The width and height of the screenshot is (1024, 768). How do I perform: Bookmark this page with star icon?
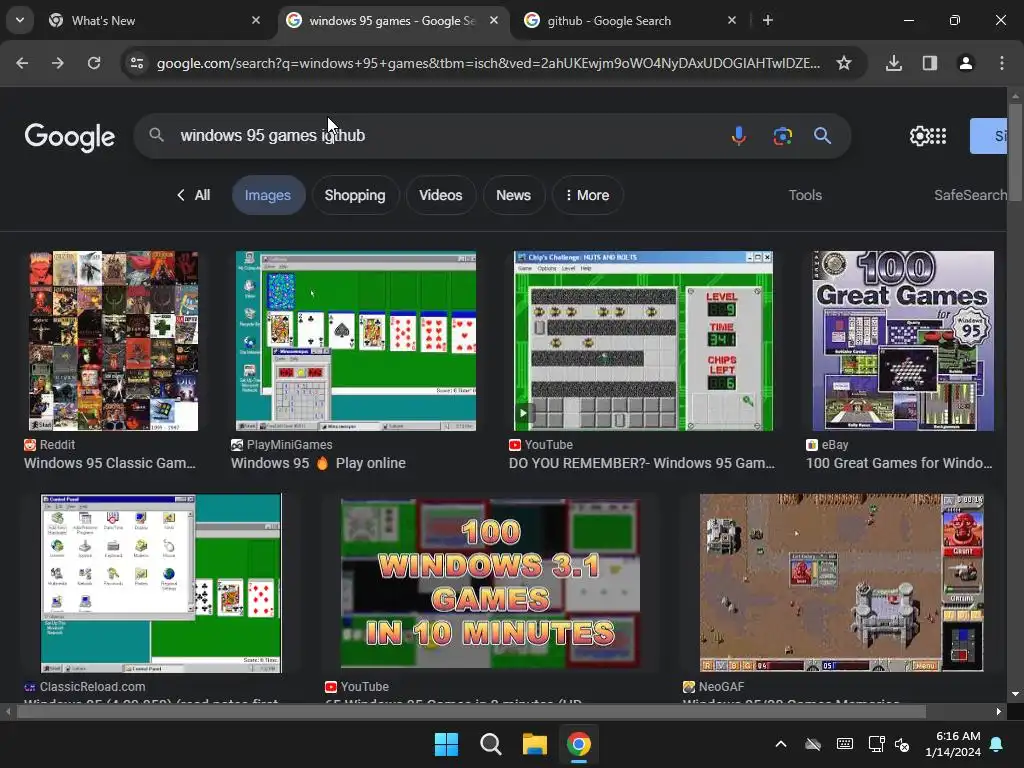coord(844,63)
